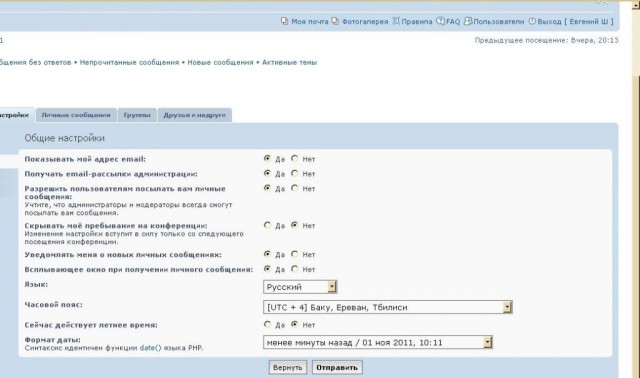Open the date() PHP function link
640x378 pixels.
click(x=151, y=348)
